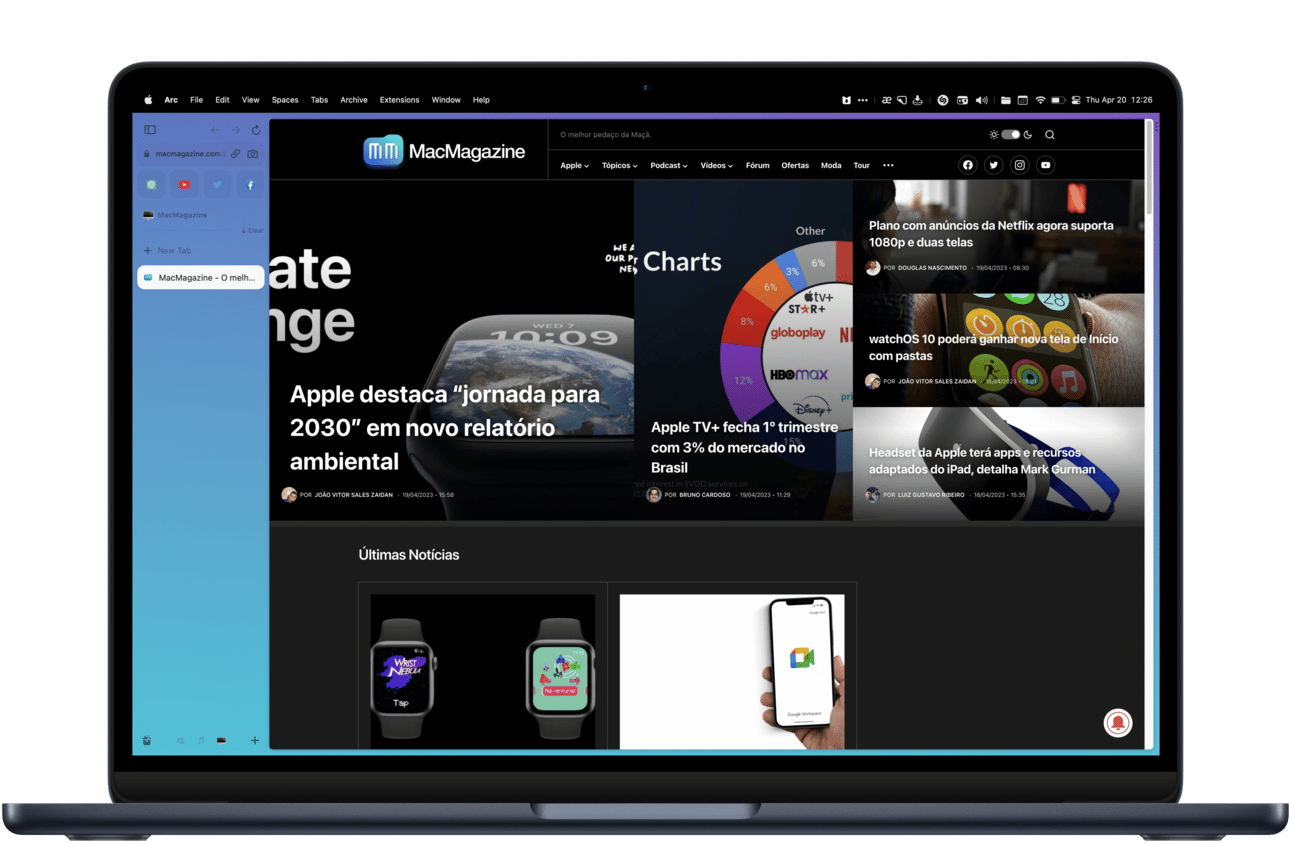Open the Tour link
Screen dimensions: 1292x843
point(861,166)
